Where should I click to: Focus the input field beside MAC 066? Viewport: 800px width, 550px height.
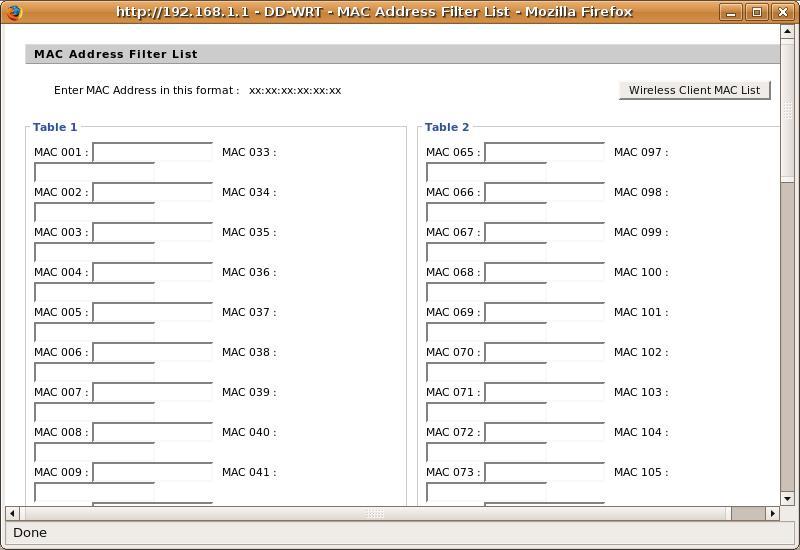(544, 192)
